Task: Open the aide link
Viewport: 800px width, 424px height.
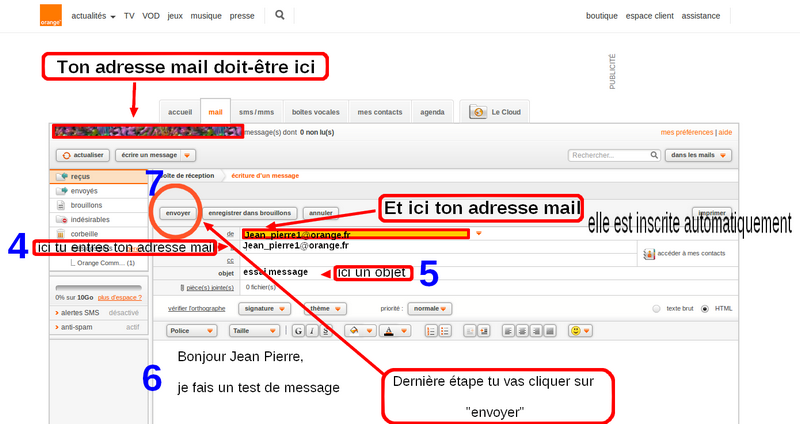Action: (x=725, y=132)
